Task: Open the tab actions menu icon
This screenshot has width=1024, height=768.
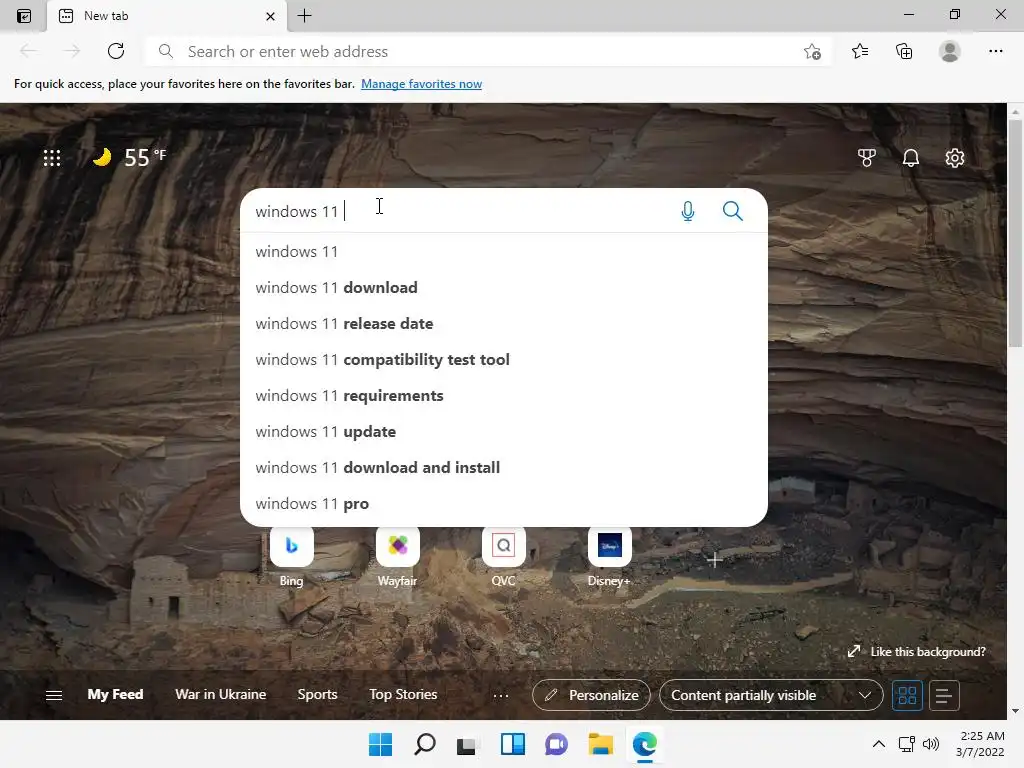Action: pyautogui.click(x=24, y=16)
